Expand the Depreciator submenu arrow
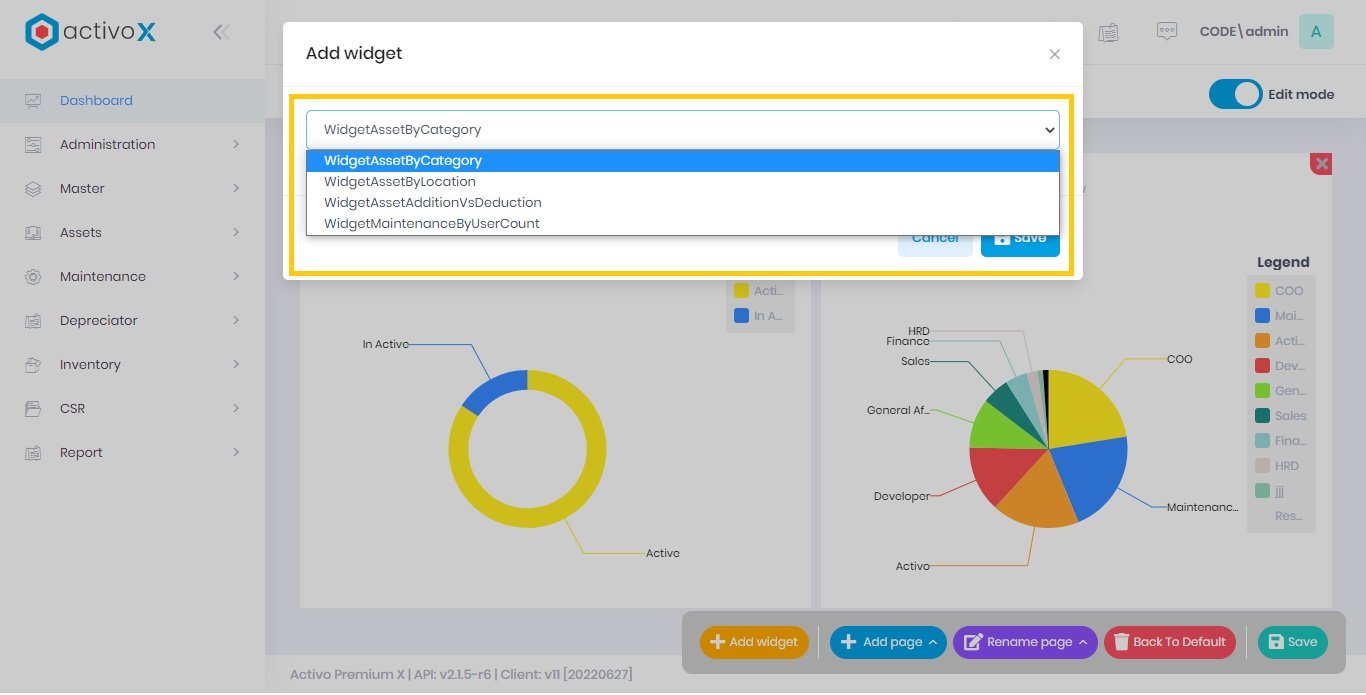 tap(236, 321)
